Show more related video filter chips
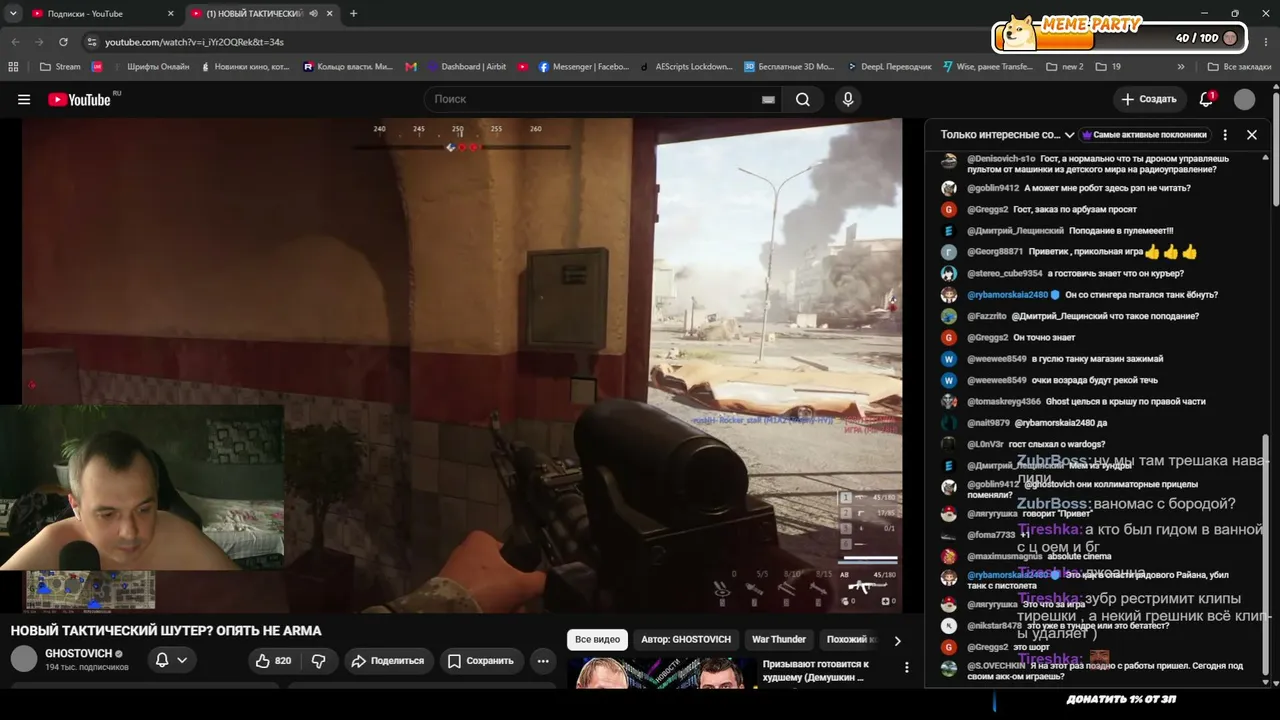Screen dimensions: 1280x720 point(897,640)
